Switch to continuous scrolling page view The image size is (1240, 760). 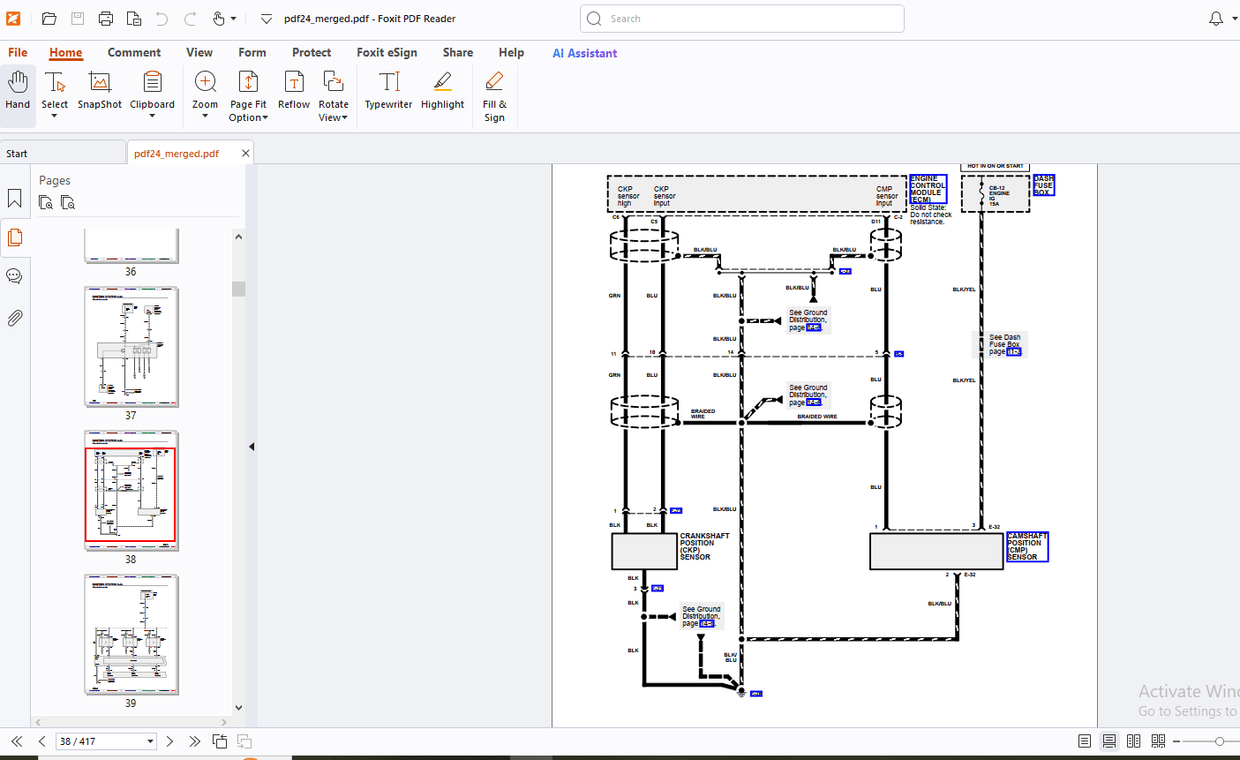(1109, 741)
